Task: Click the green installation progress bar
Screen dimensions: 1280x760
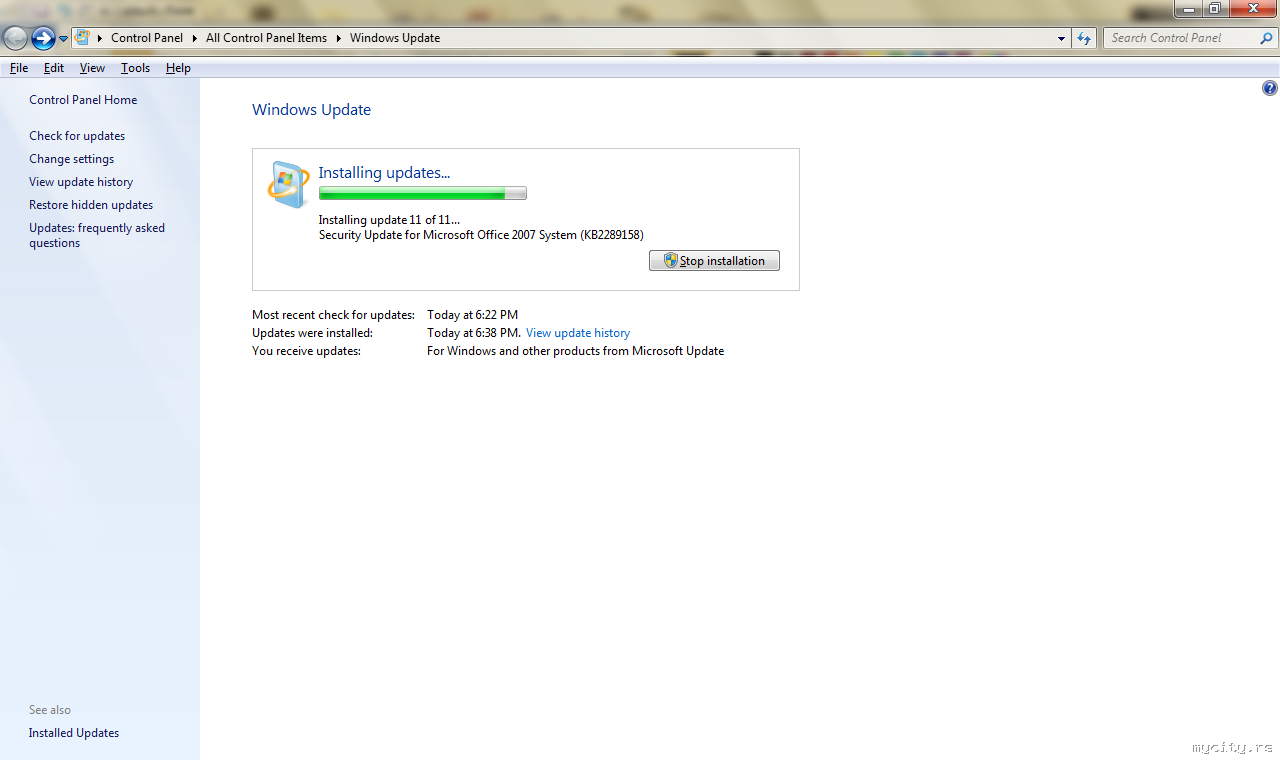Action: [x=422, y=194]
